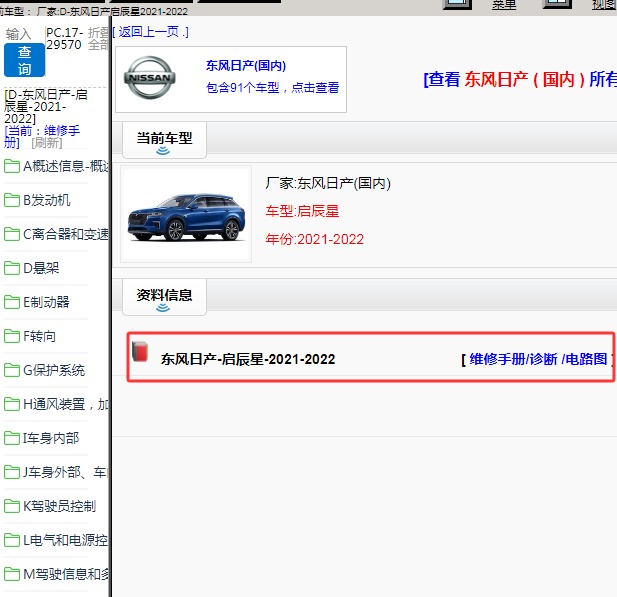Click the Nissan logo image

(x=150, y=78)
